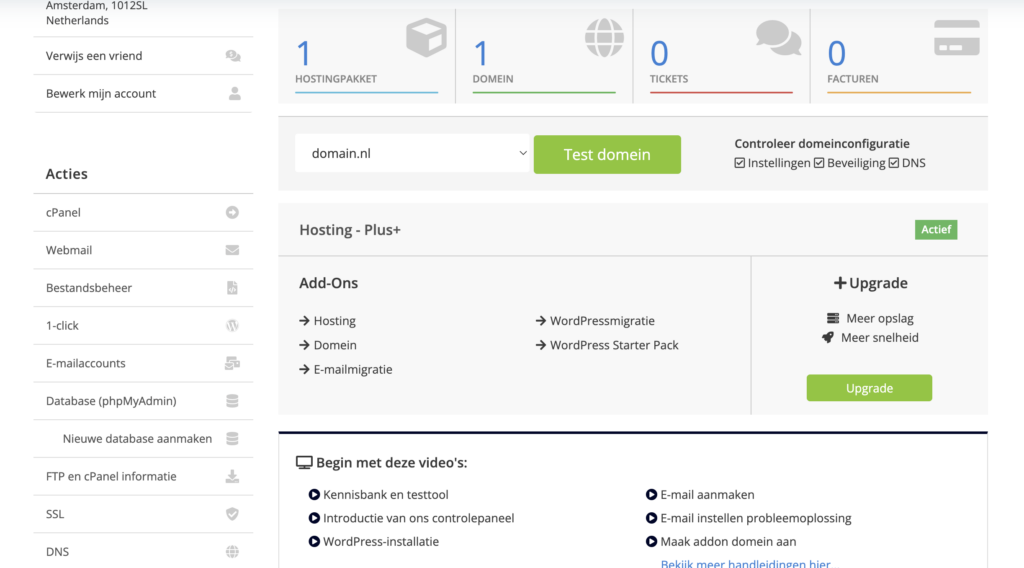Click the E-mailaccounts icon
The image size is (1024, 568).
[232, 363]
